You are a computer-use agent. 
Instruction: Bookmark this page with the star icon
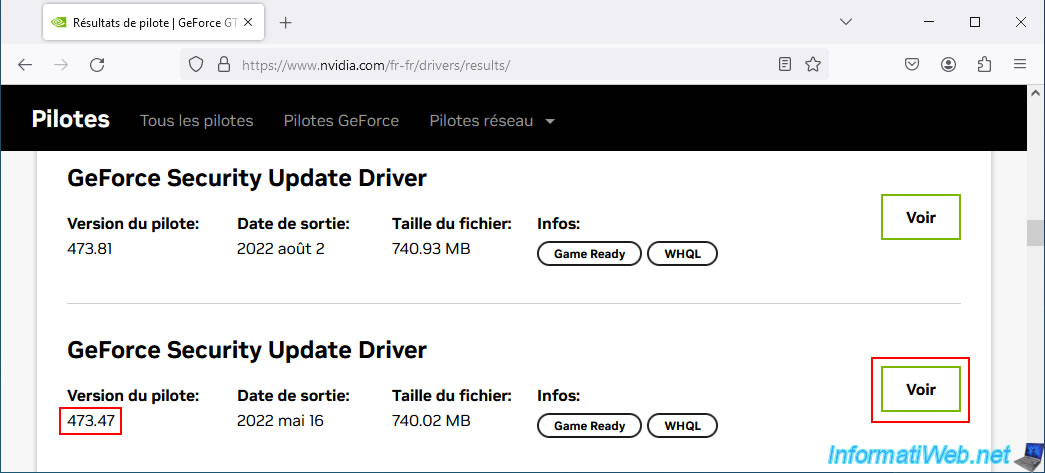813,64
